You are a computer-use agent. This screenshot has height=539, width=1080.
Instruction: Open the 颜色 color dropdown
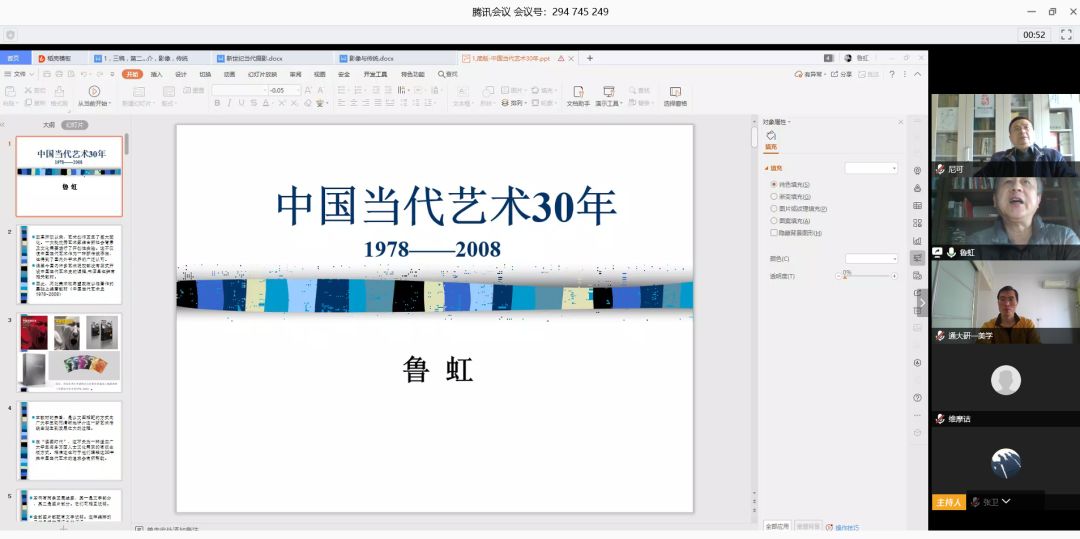pyautogui.click(x=871, y=259)
